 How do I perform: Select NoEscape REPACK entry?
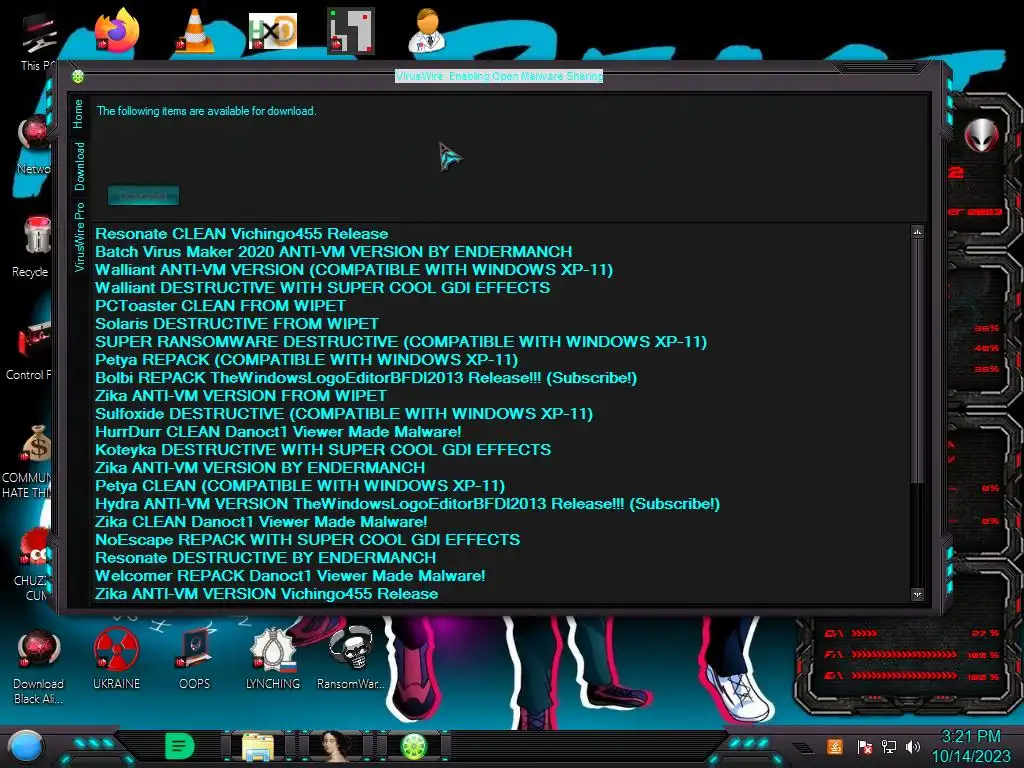coord(308,540)
